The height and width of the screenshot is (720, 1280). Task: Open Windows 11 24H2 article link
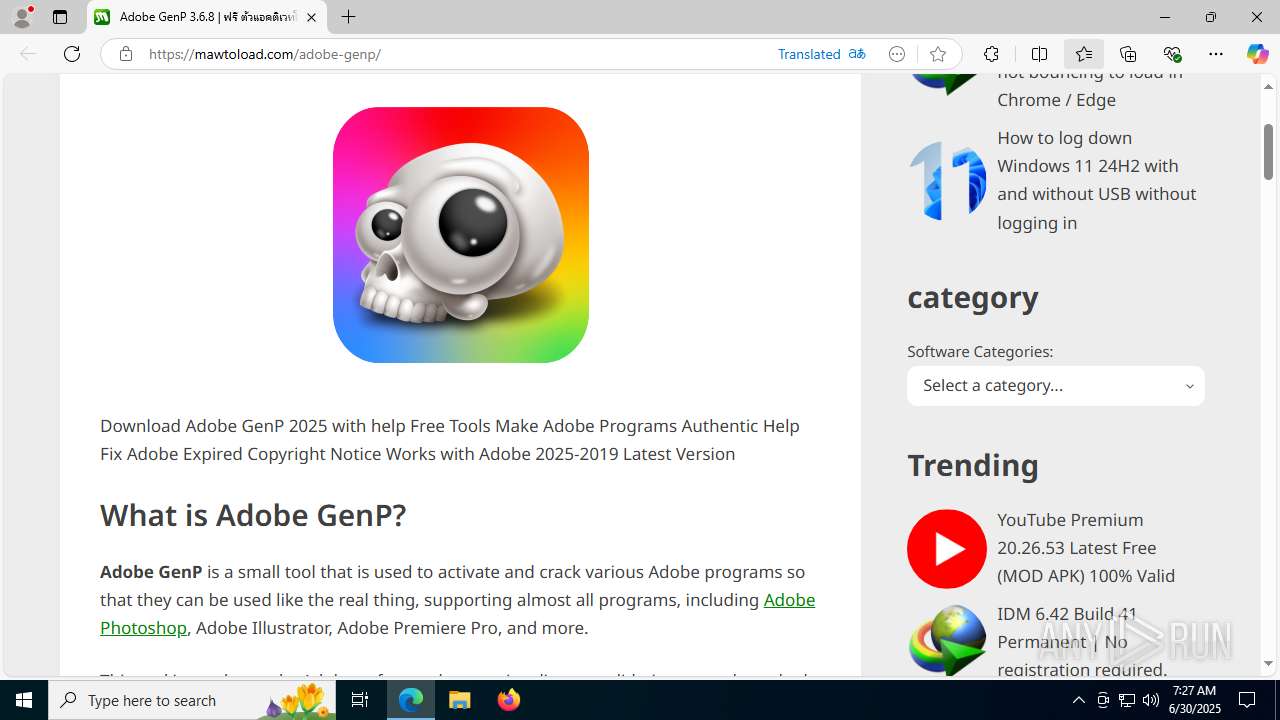(1097, 180)
